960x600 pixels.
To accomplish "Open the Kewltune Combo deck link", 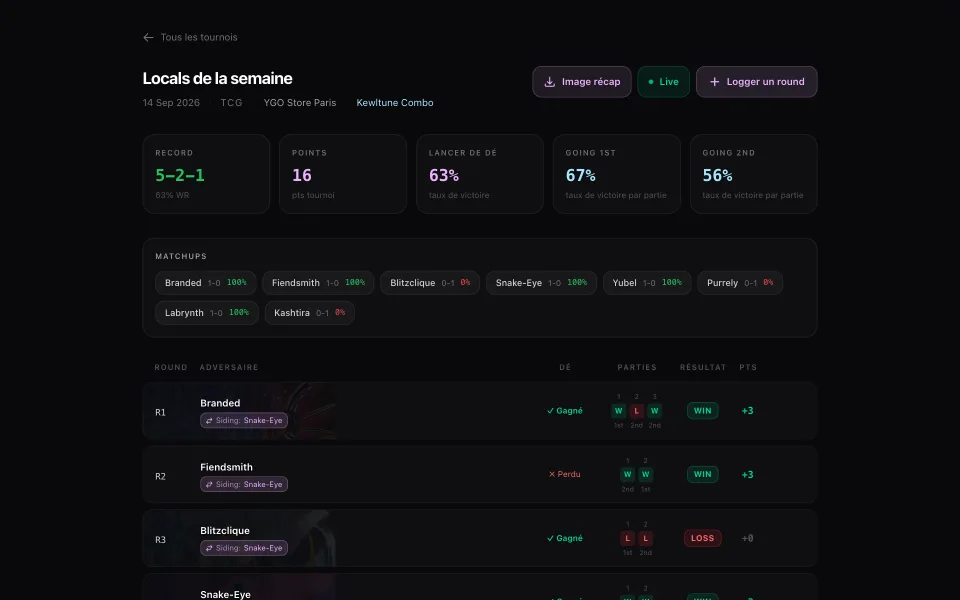I will 395,103.
